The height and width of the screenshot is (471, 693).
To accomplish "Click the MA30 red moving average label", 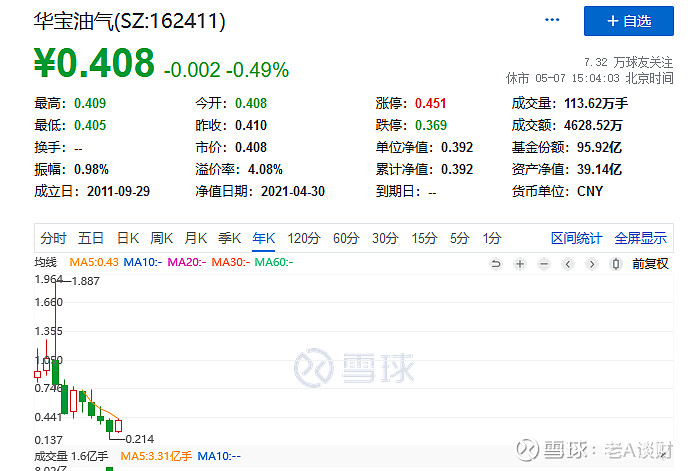I will click(230, 262).
